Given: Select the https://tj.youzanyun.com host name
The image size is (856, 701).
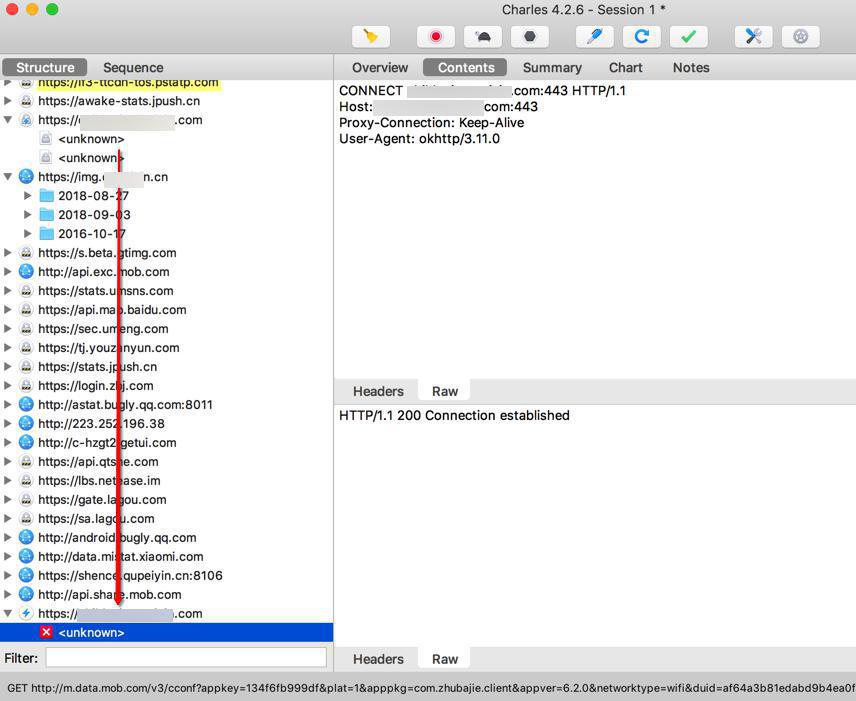Looking at the screenshot, I should [109, 348].
